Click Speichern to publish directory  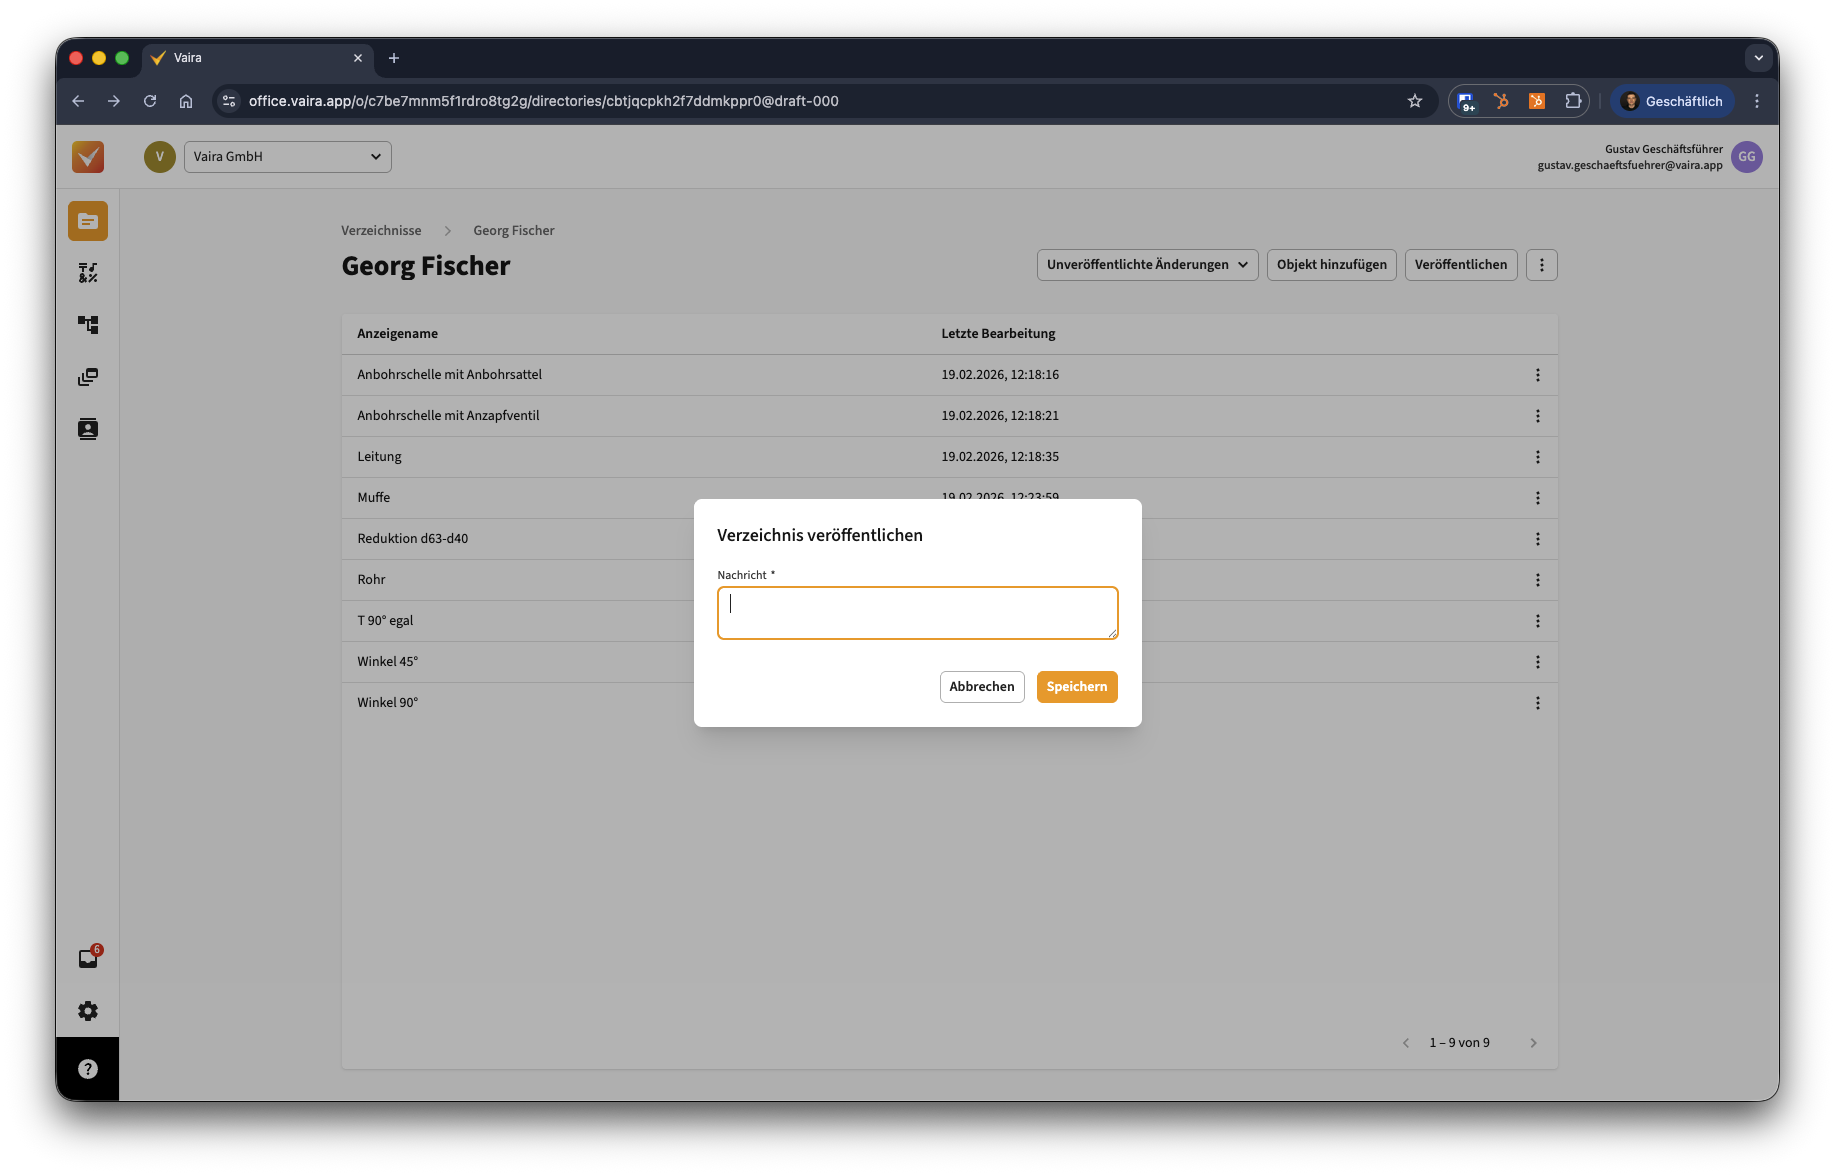[1076, 687]
